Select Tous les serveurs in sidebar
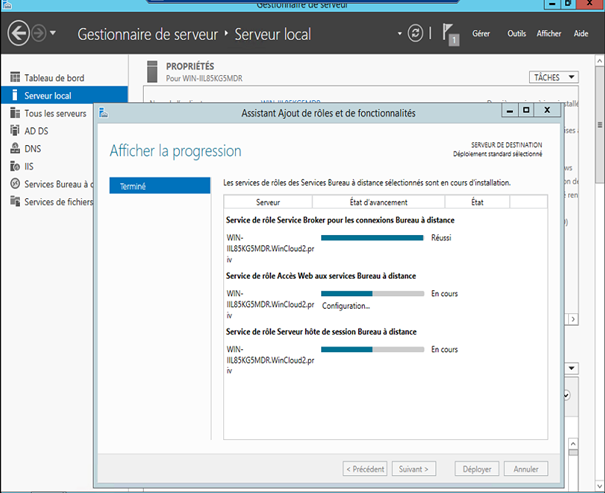The width and height of the screenshot is (605, 493). coord(57,113)
